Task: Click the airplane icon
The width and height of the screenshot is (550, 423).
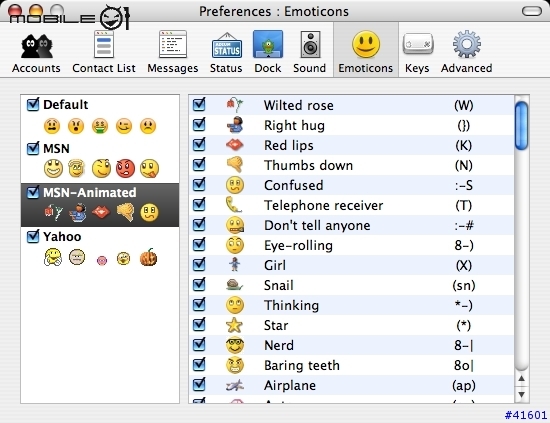Action: pos(235,385)
